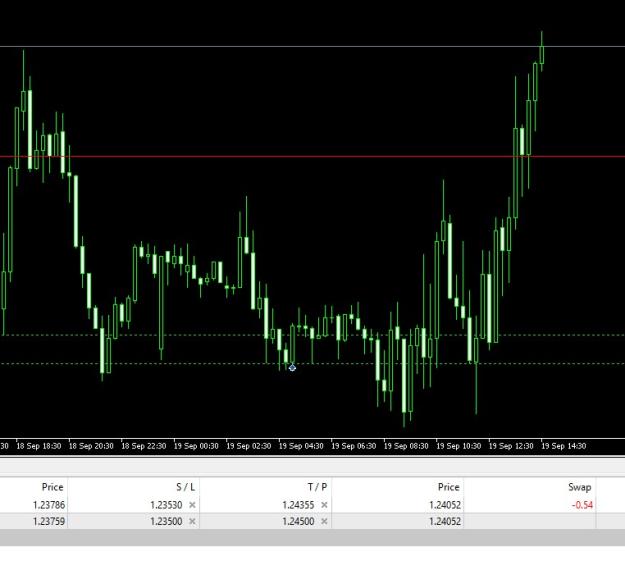Select the upper dashed order level line
625x561 pixels.
pyautogui.click(x=312, y=335)
